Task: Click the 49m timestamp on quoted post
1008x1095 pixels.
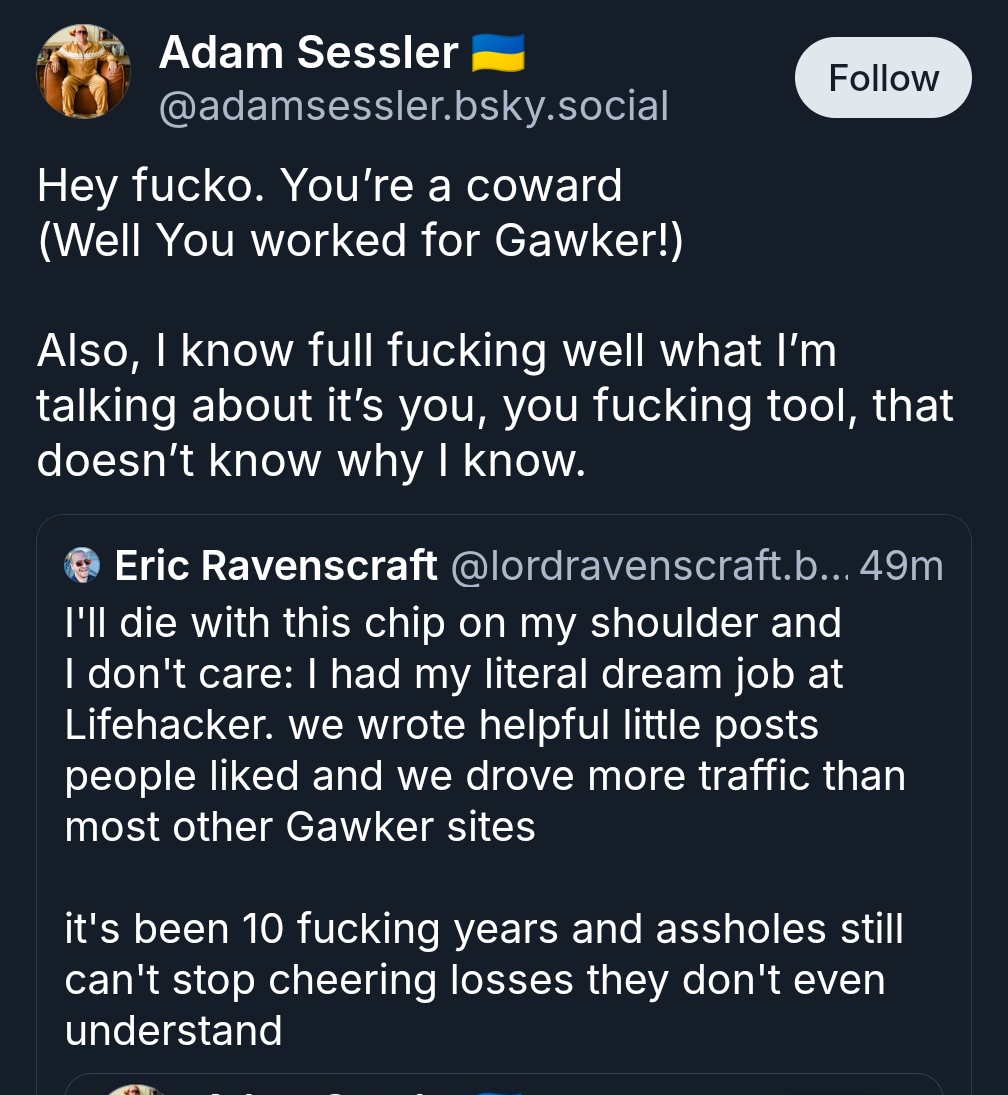Action: click(901, 566)
